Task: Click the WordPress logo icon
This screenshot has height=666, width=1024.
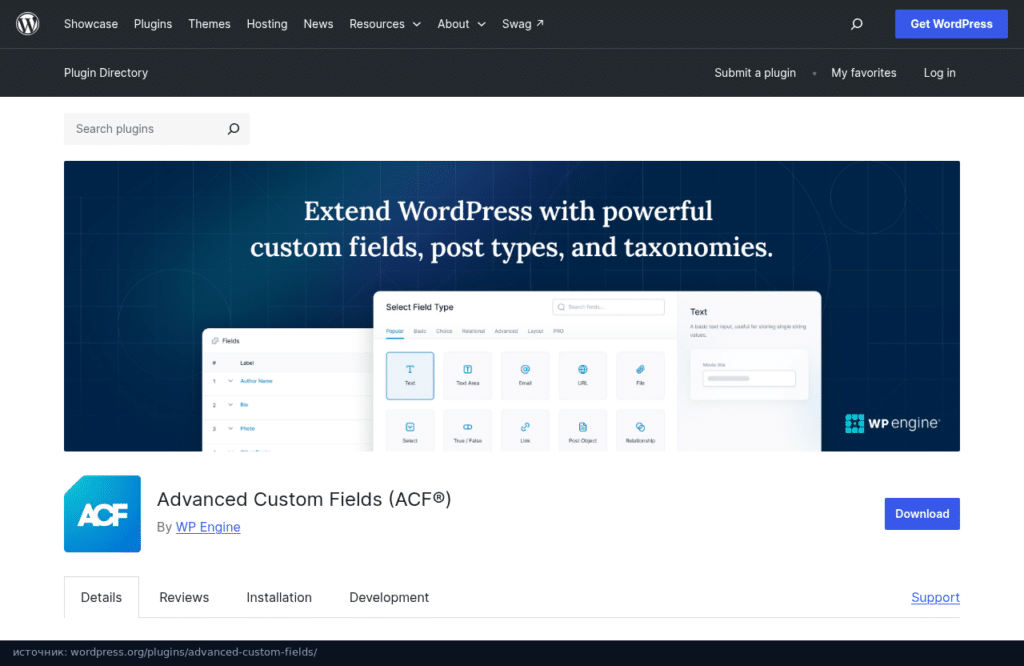Action: click(27, 24)
